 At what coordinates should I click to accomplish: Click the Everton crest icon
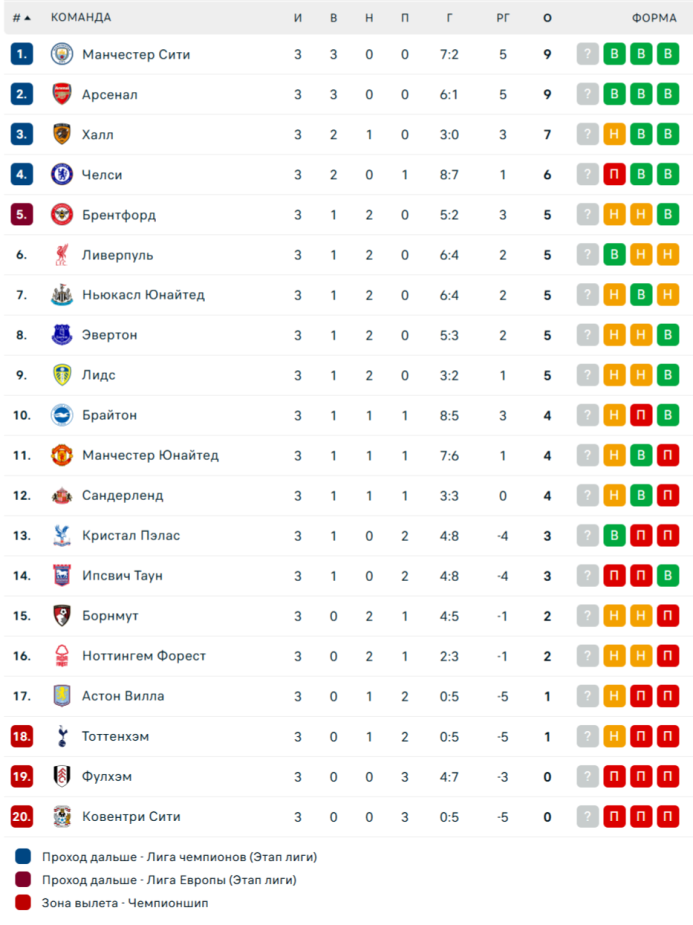coord(61,335)
